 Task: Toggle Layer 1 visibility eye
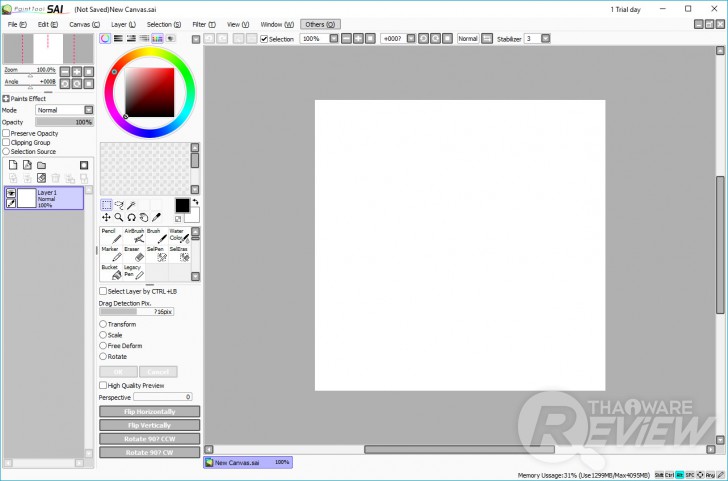[x=11, y=193]
